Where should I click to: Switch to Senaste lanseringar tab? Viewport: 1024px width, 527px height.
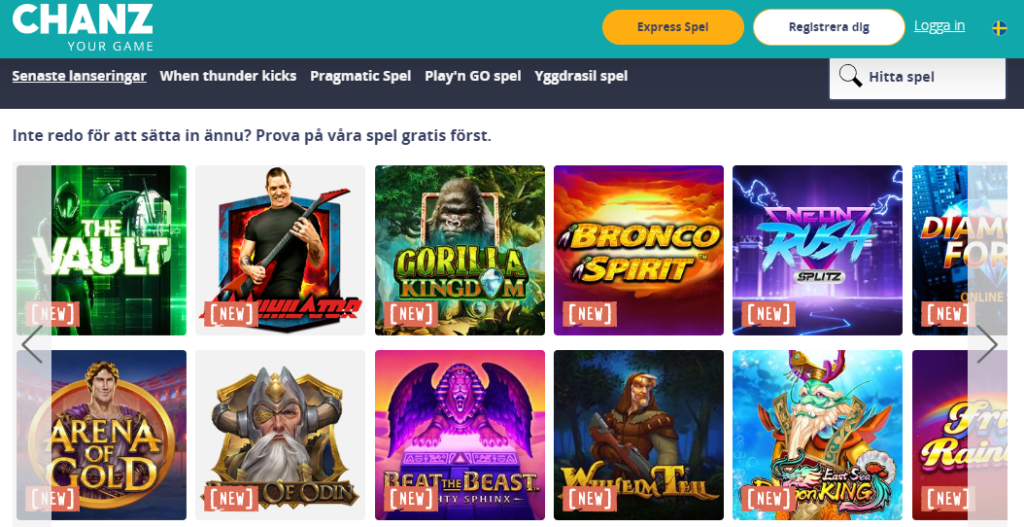click(79, 76)
